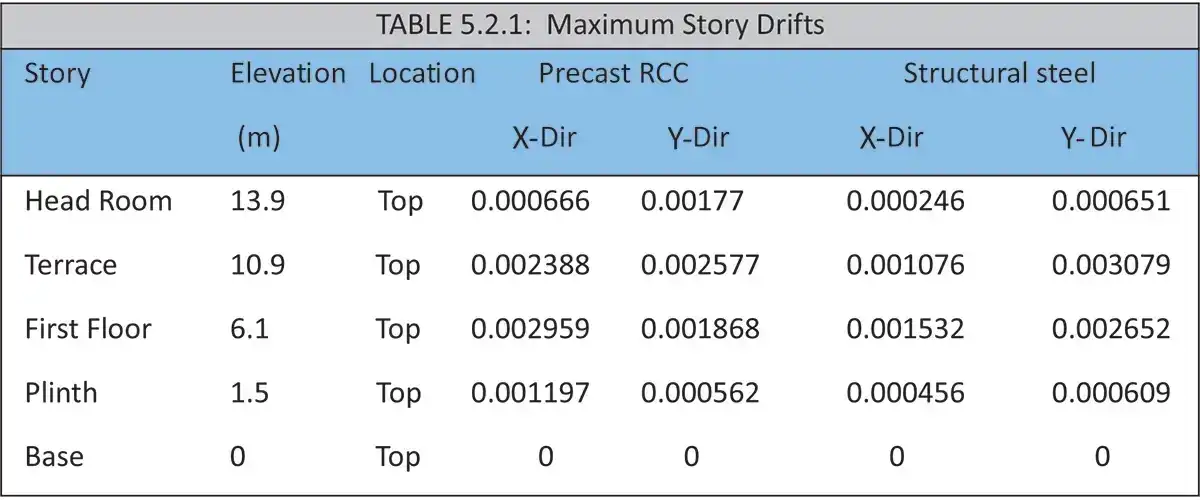Select the 'First Floor' row label
The width and height of the screenshot is (1200, 500).
pyautogui.click(x=88, y=329)
